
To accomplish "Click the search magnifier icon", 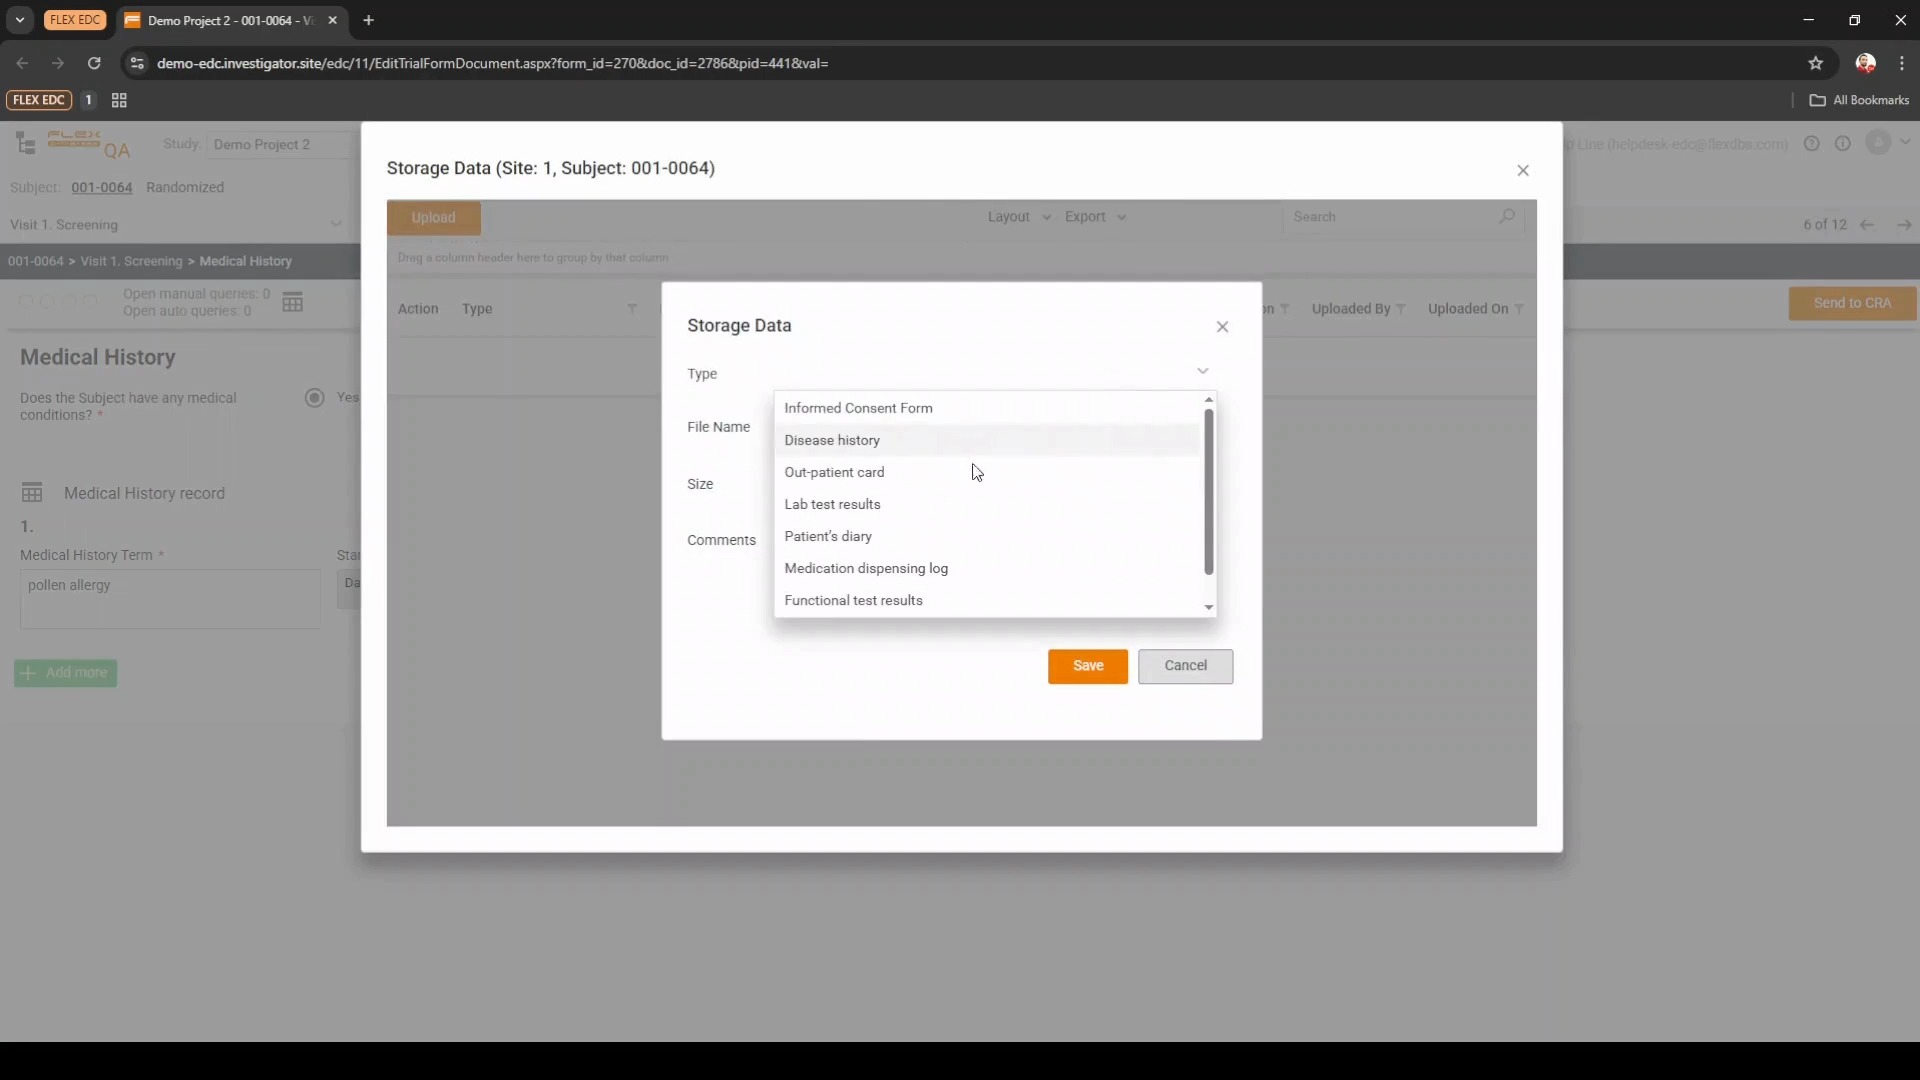I will (x=1506, y=217).
